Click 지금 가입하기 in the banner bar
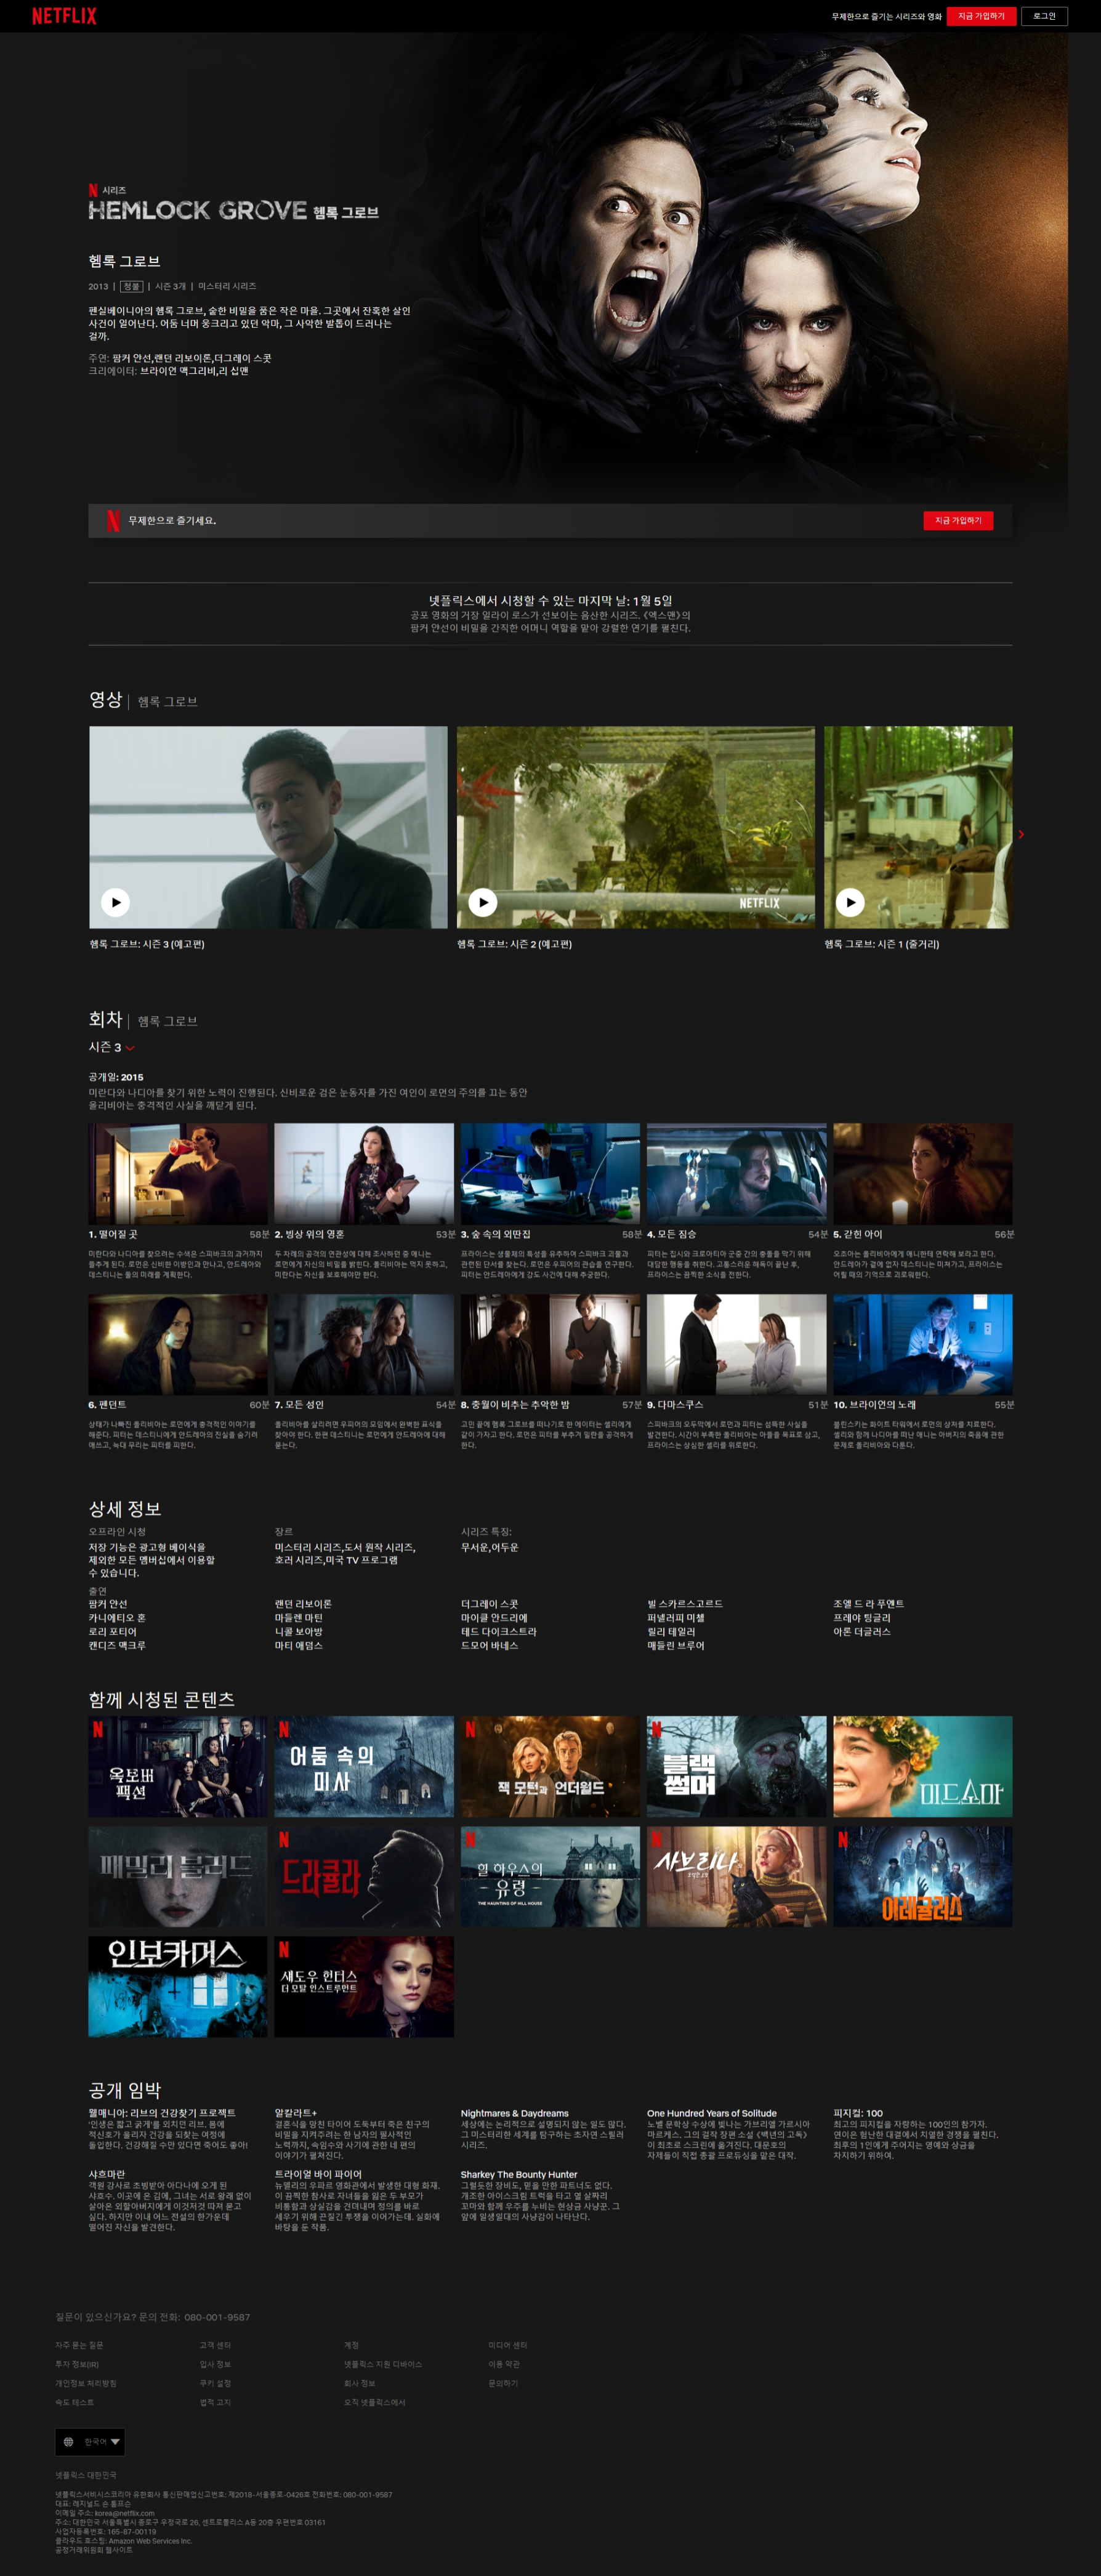The width and height of the screenshot is (1101, 2576). coord(958,520)
